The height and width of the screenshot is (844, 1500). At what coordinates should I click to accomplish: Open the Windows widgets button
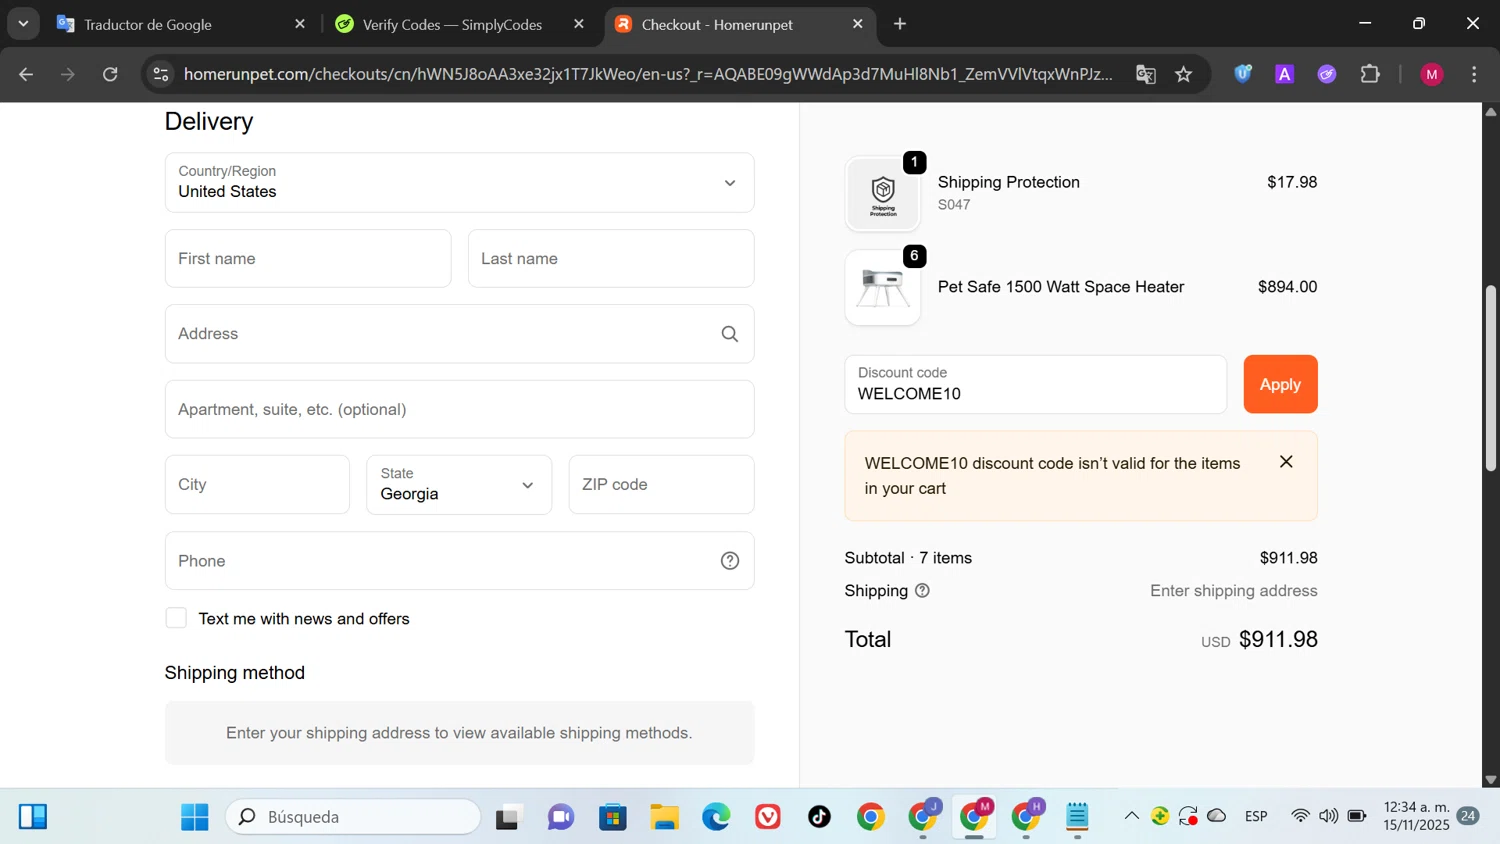click(32, 817)
